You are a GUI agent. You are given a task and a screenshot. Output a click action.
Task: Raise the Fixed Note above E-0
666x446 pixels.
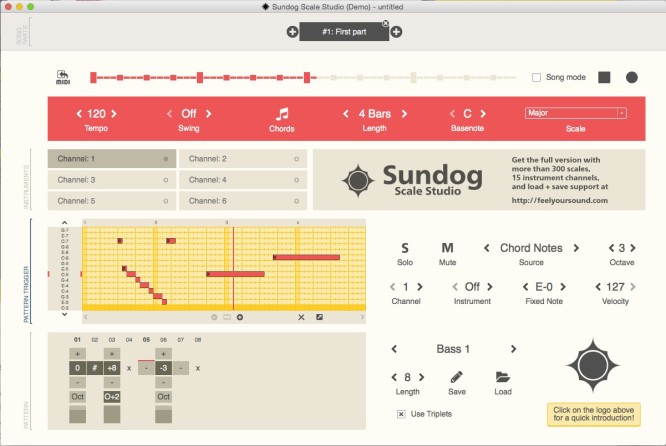[563, 287]
